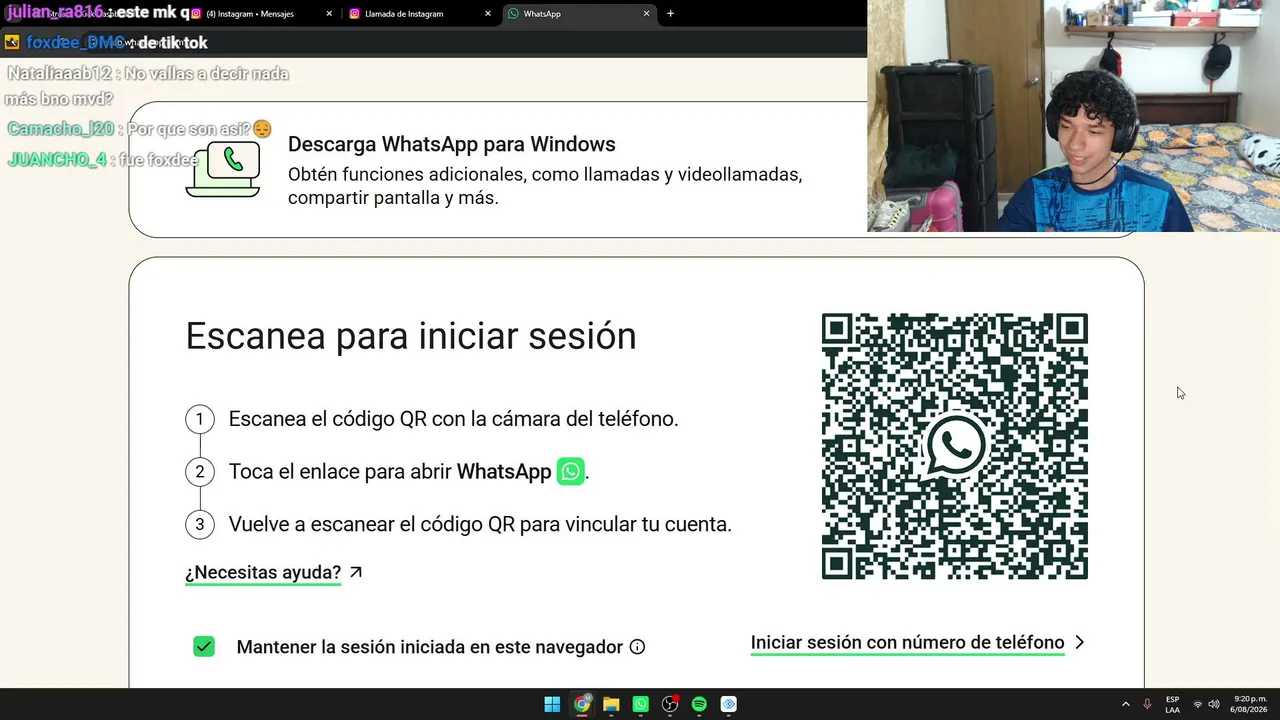The width and height of the screenshot is (1280, 720).
Task: Open the WhatsApp app from the taskbar
Action: [640, 704]
